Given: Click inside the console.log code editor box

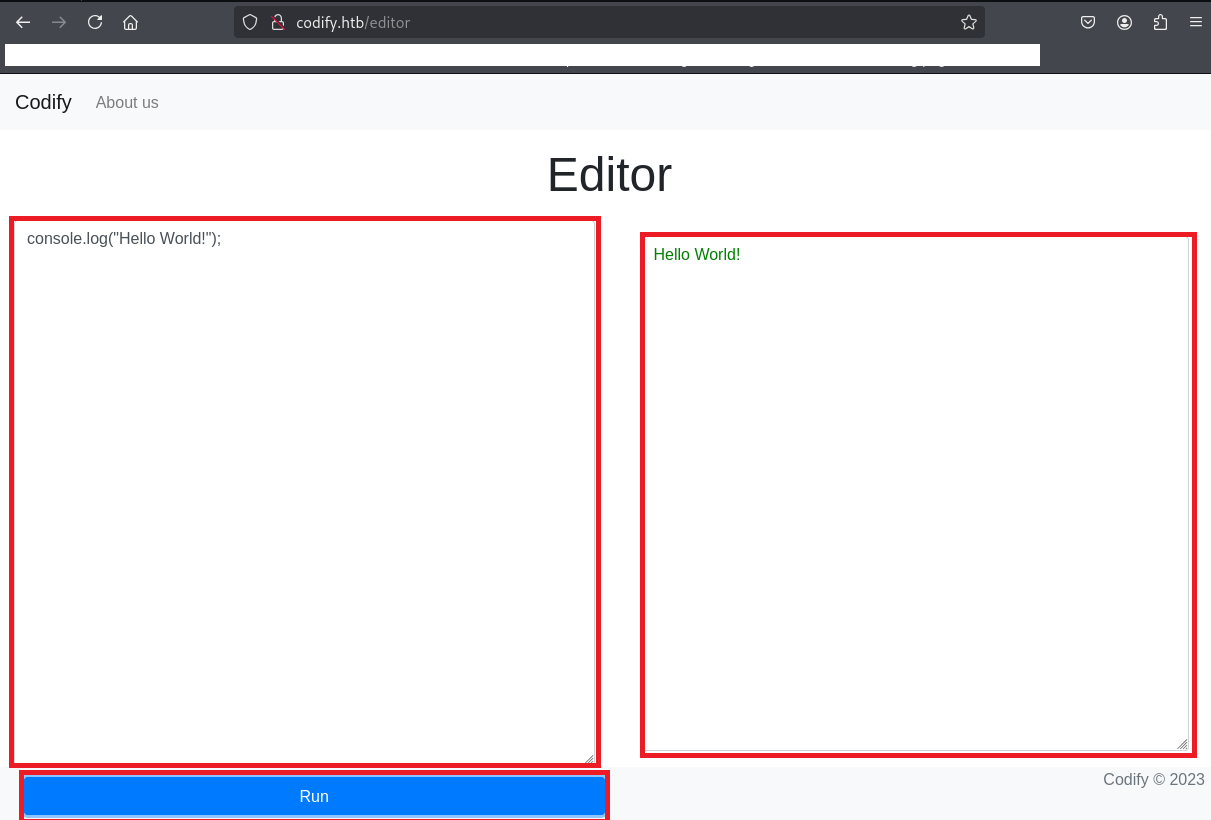Looking at the screenshot, I should pyautogui.click(x=304, y=490).
